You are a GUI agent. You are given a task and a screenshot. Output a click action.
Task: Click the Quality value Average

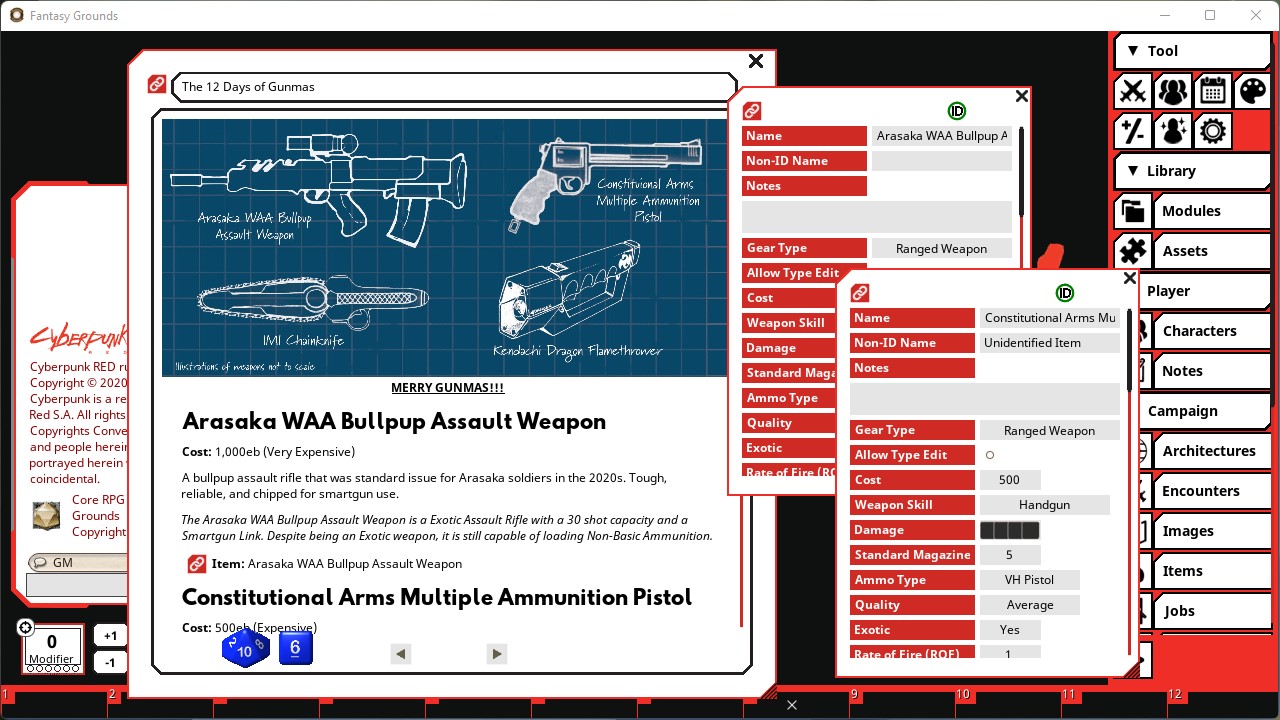[1030, 605]
